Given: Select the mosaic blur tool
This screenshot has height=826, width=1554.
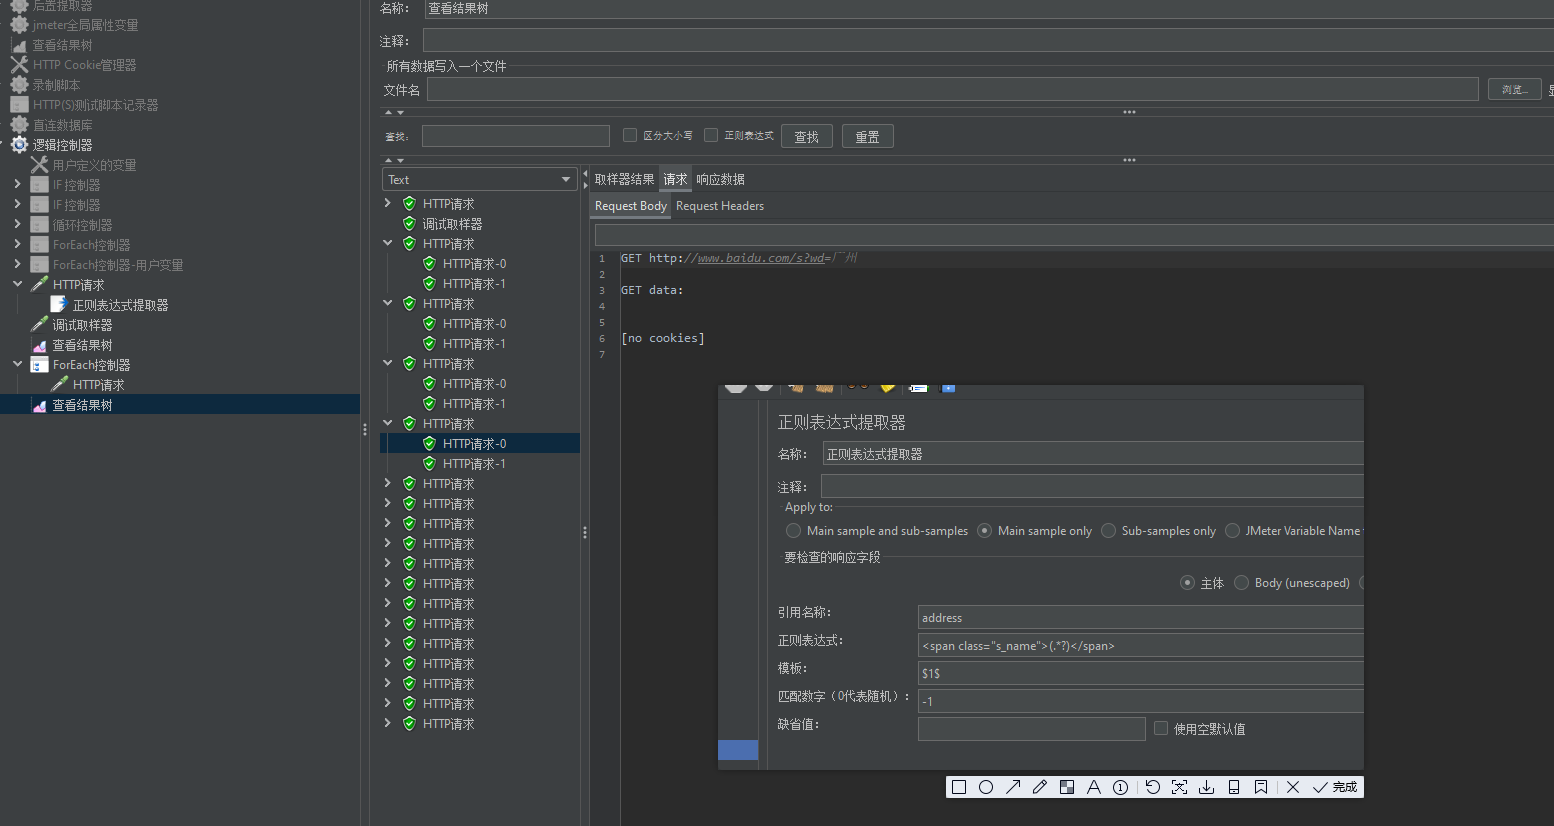Looking at the screenshot, I should 1067,787.
